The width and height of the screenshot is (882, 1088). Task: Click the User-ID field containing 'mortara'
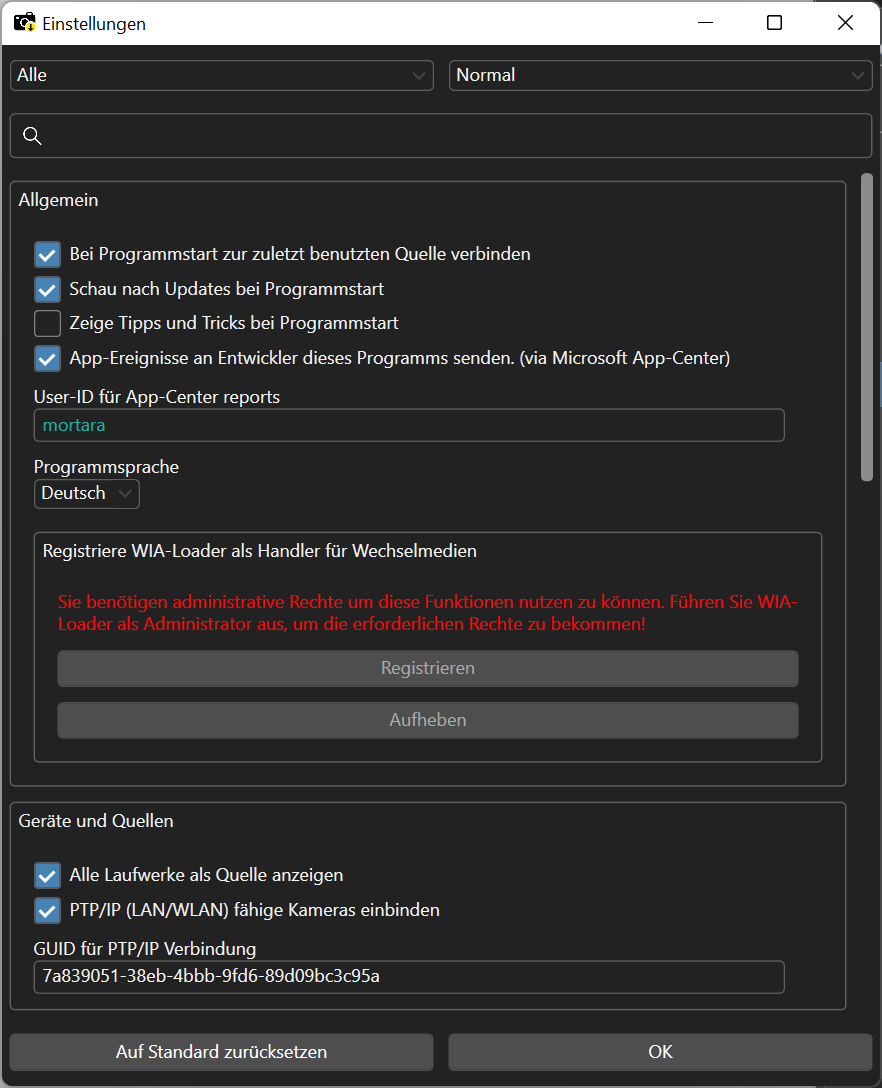pyautogui.click(x=408, y=425)
